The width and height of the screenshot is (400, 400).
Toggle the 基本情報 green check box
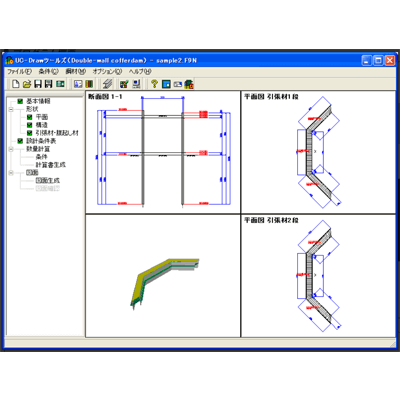[x=20, y=101]
